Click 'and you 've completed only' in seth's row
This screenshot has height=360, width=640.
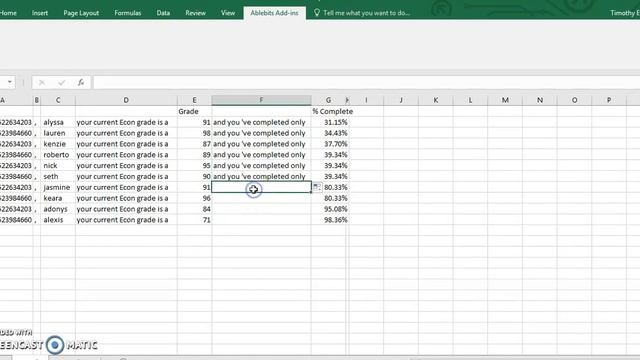261,176
